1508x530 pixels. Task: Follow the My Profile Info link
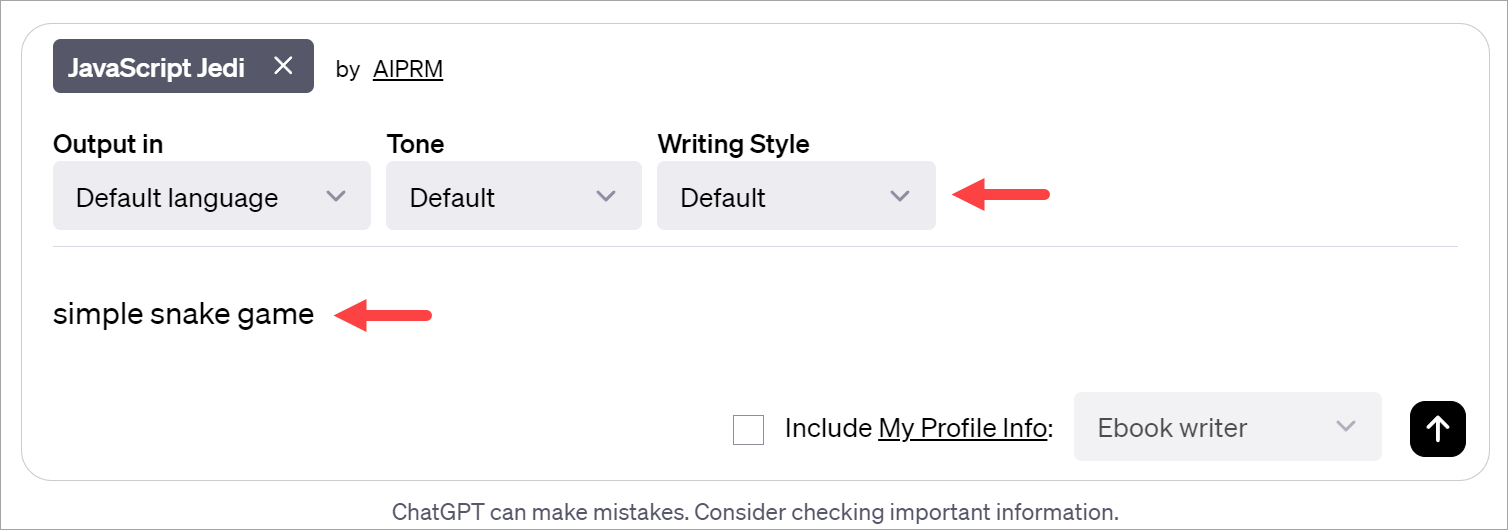[x=962, y=428]
